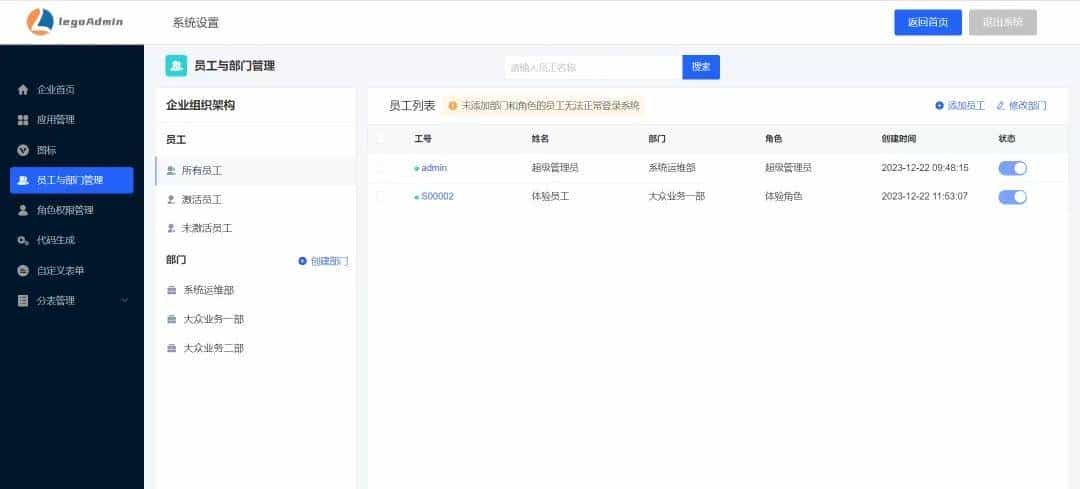Tick the select-all checkbox in table header
The image size is (1080, 489).
(381, 139)
